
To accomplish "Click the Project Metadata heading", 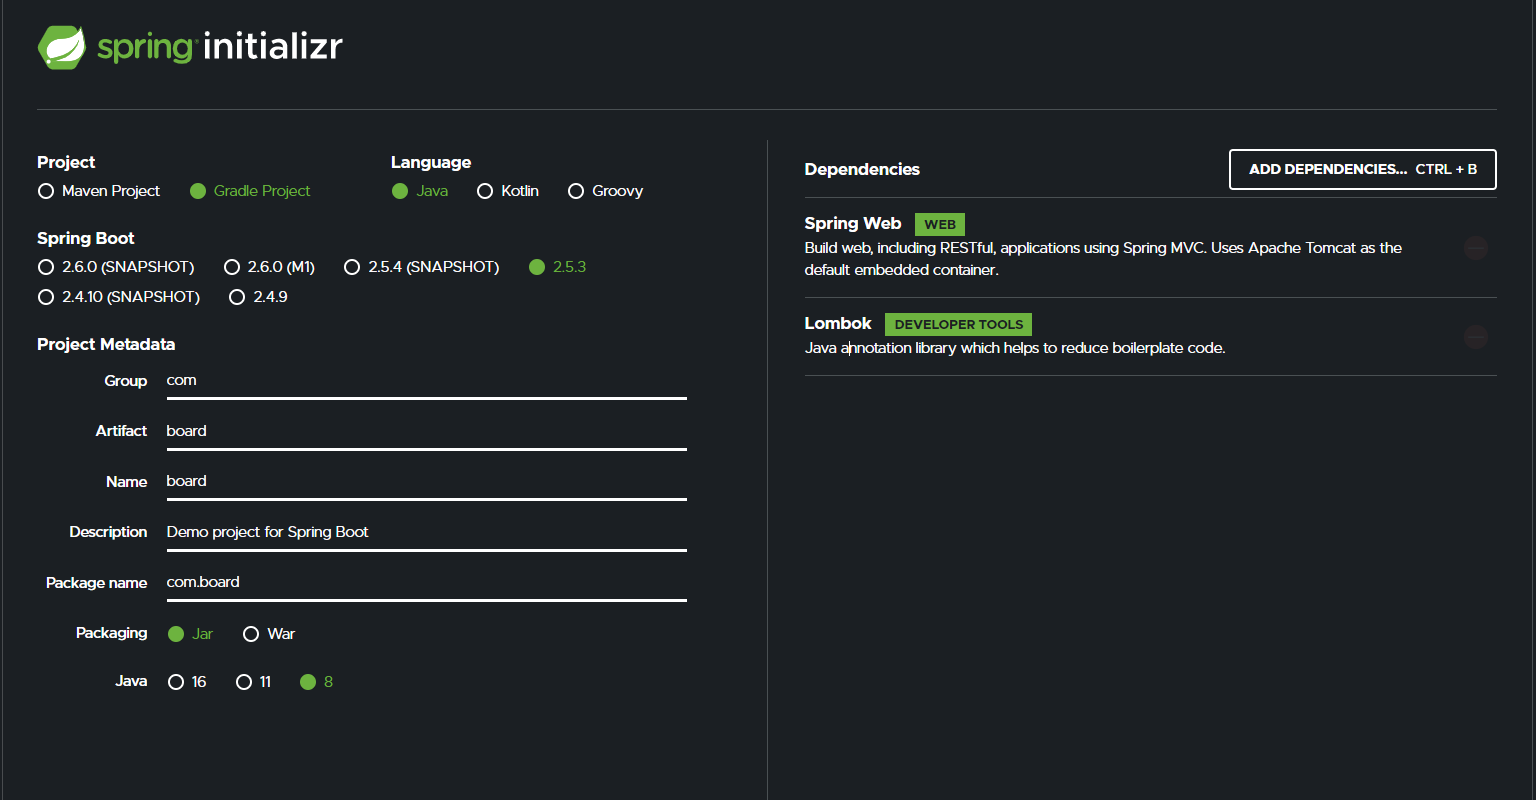I will [106, 344].
